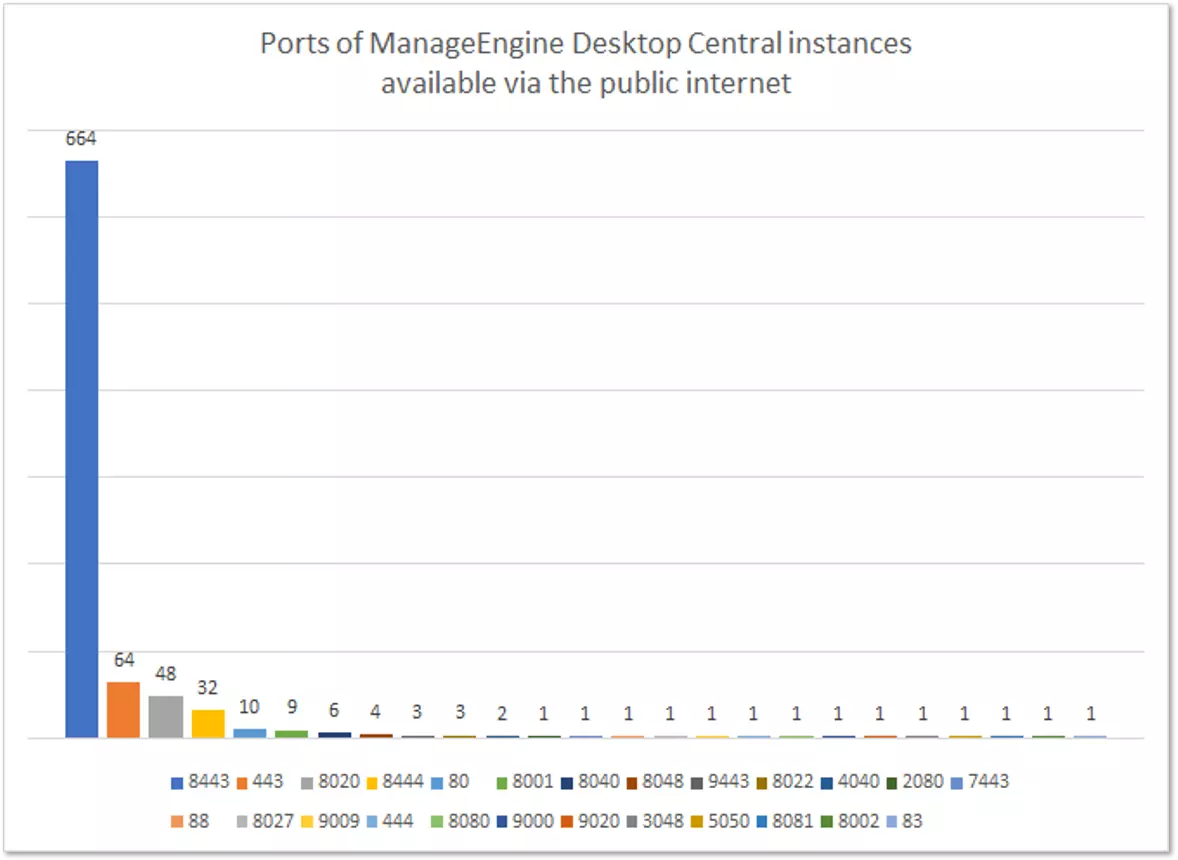Click the legend label 8444
Image resolution: width=1178 pixels, height=860 pixels.
pyautogui.click(x=403, y=782)
